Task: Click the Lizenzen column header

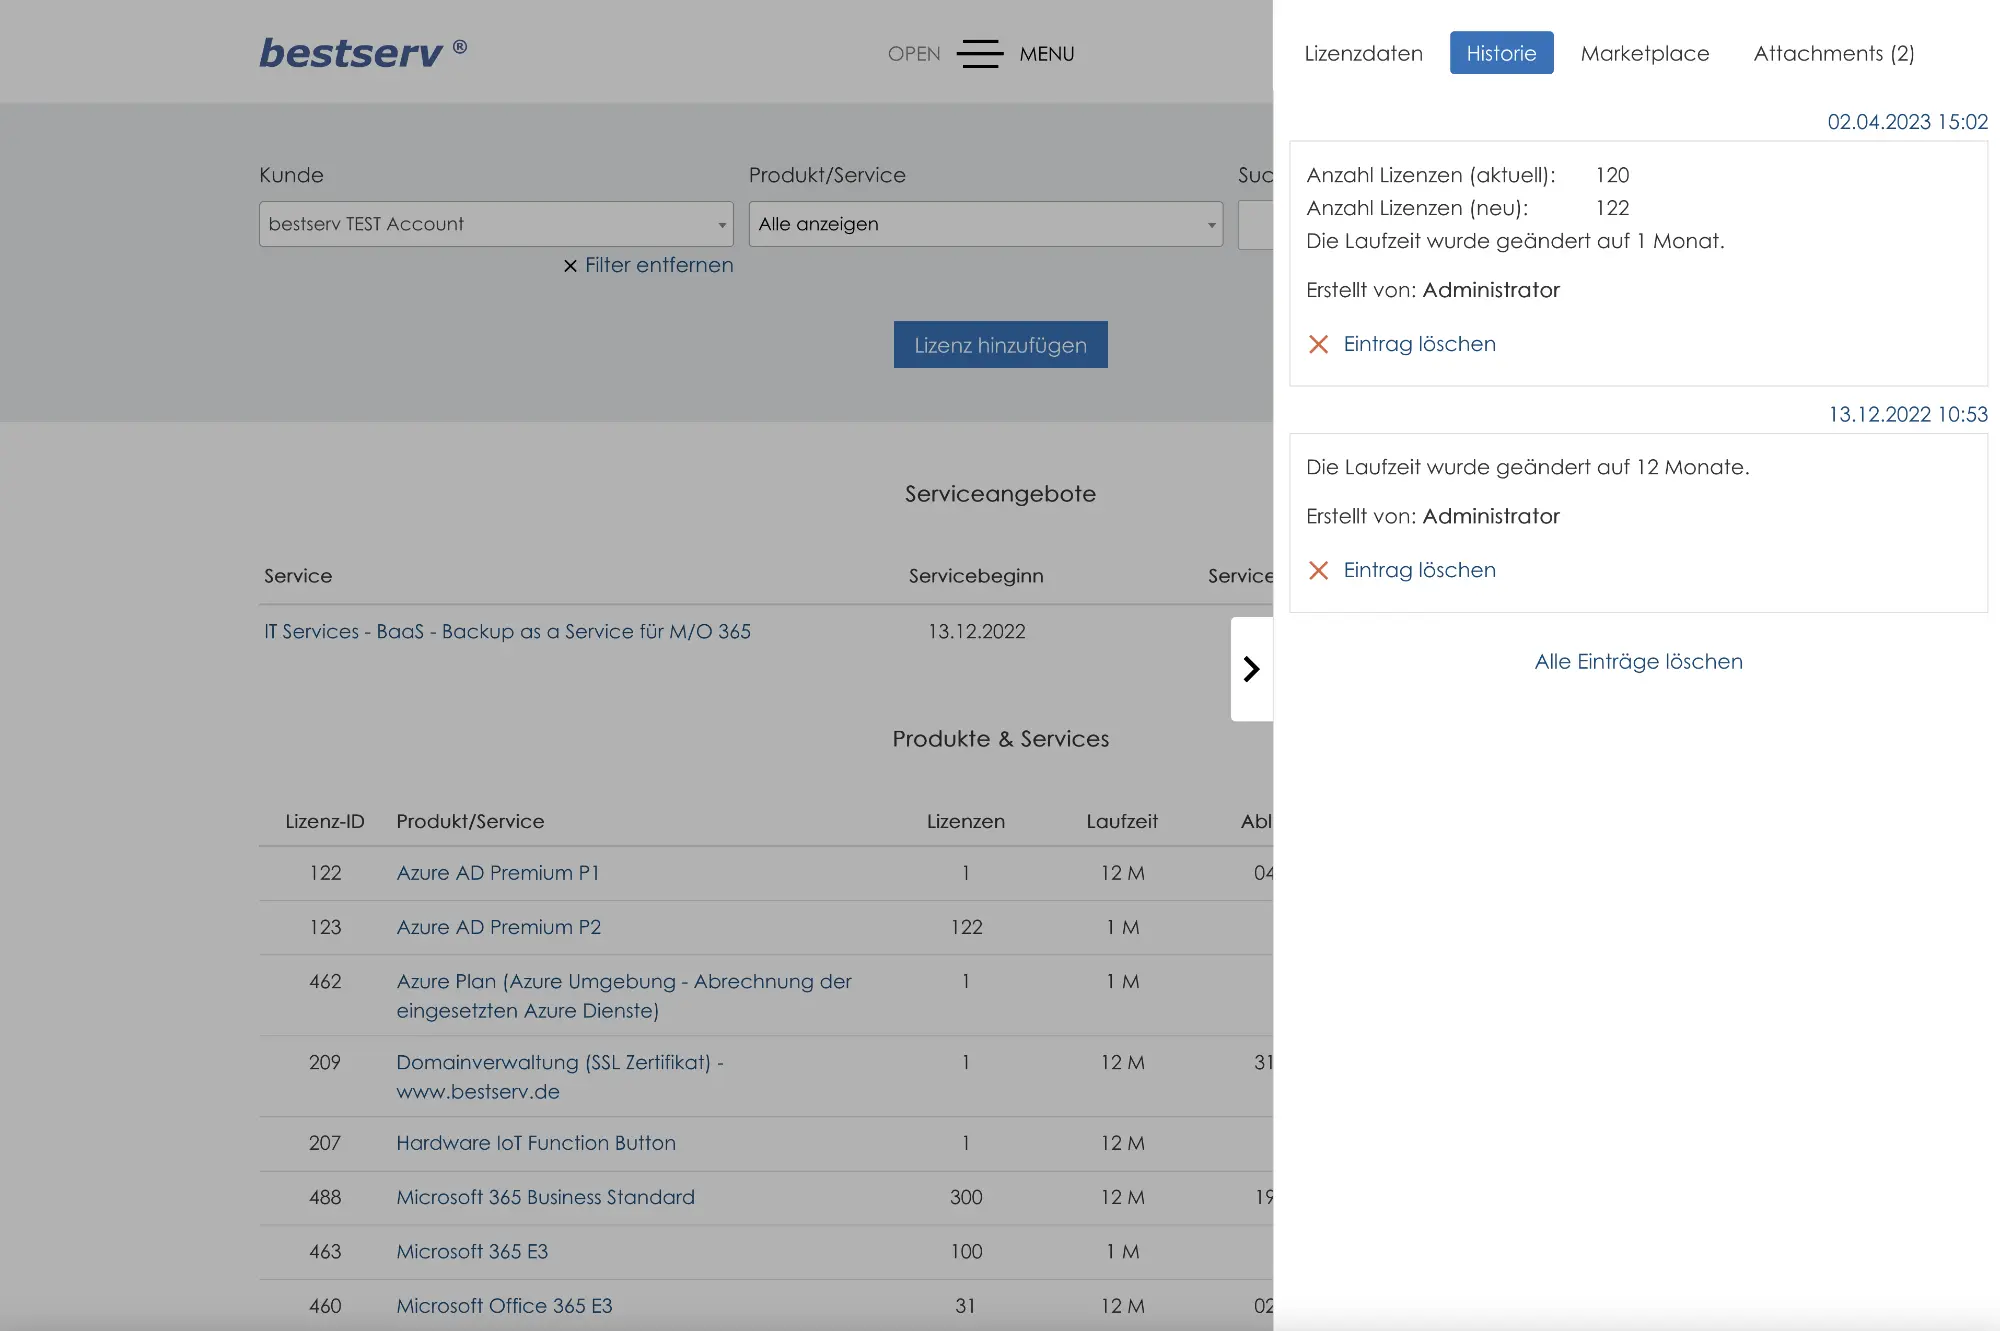Action: [x=965, y=821]
